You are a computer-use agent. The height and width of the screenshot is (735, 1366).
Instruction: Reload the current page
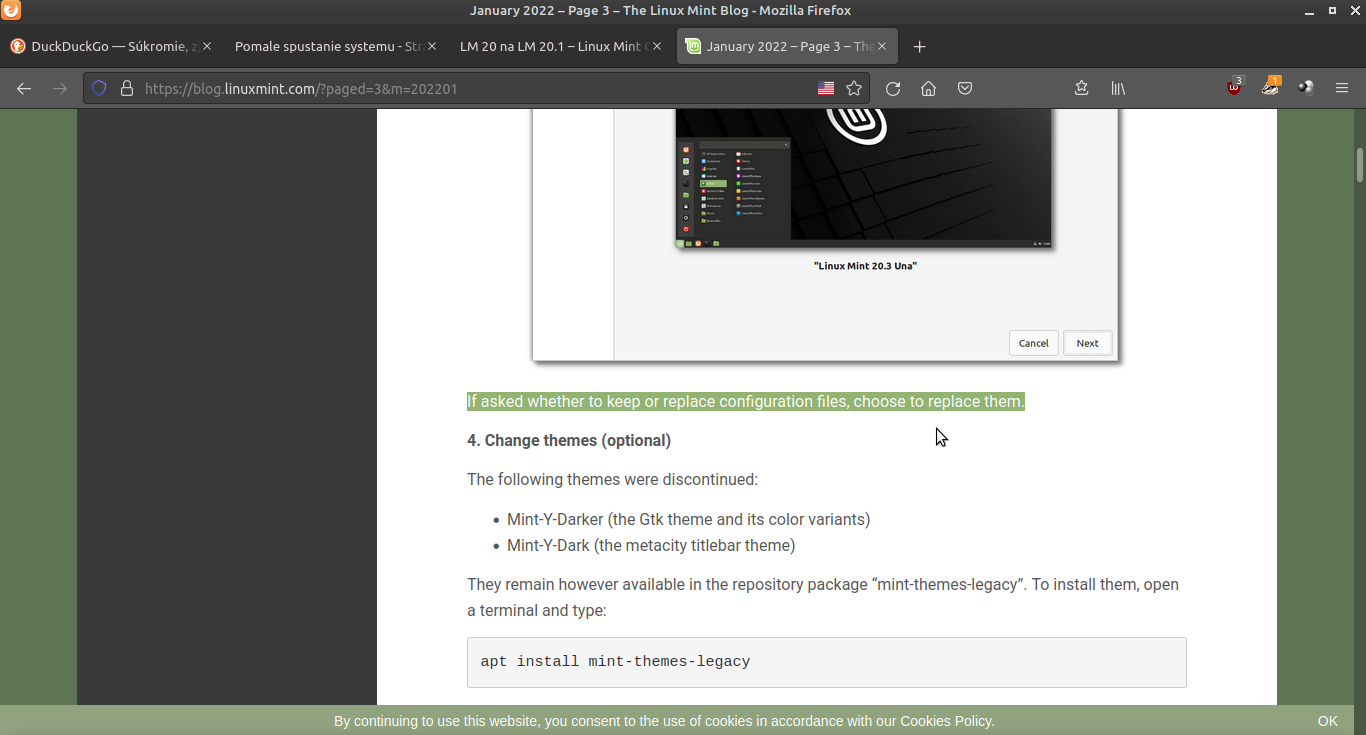[893, 88]
